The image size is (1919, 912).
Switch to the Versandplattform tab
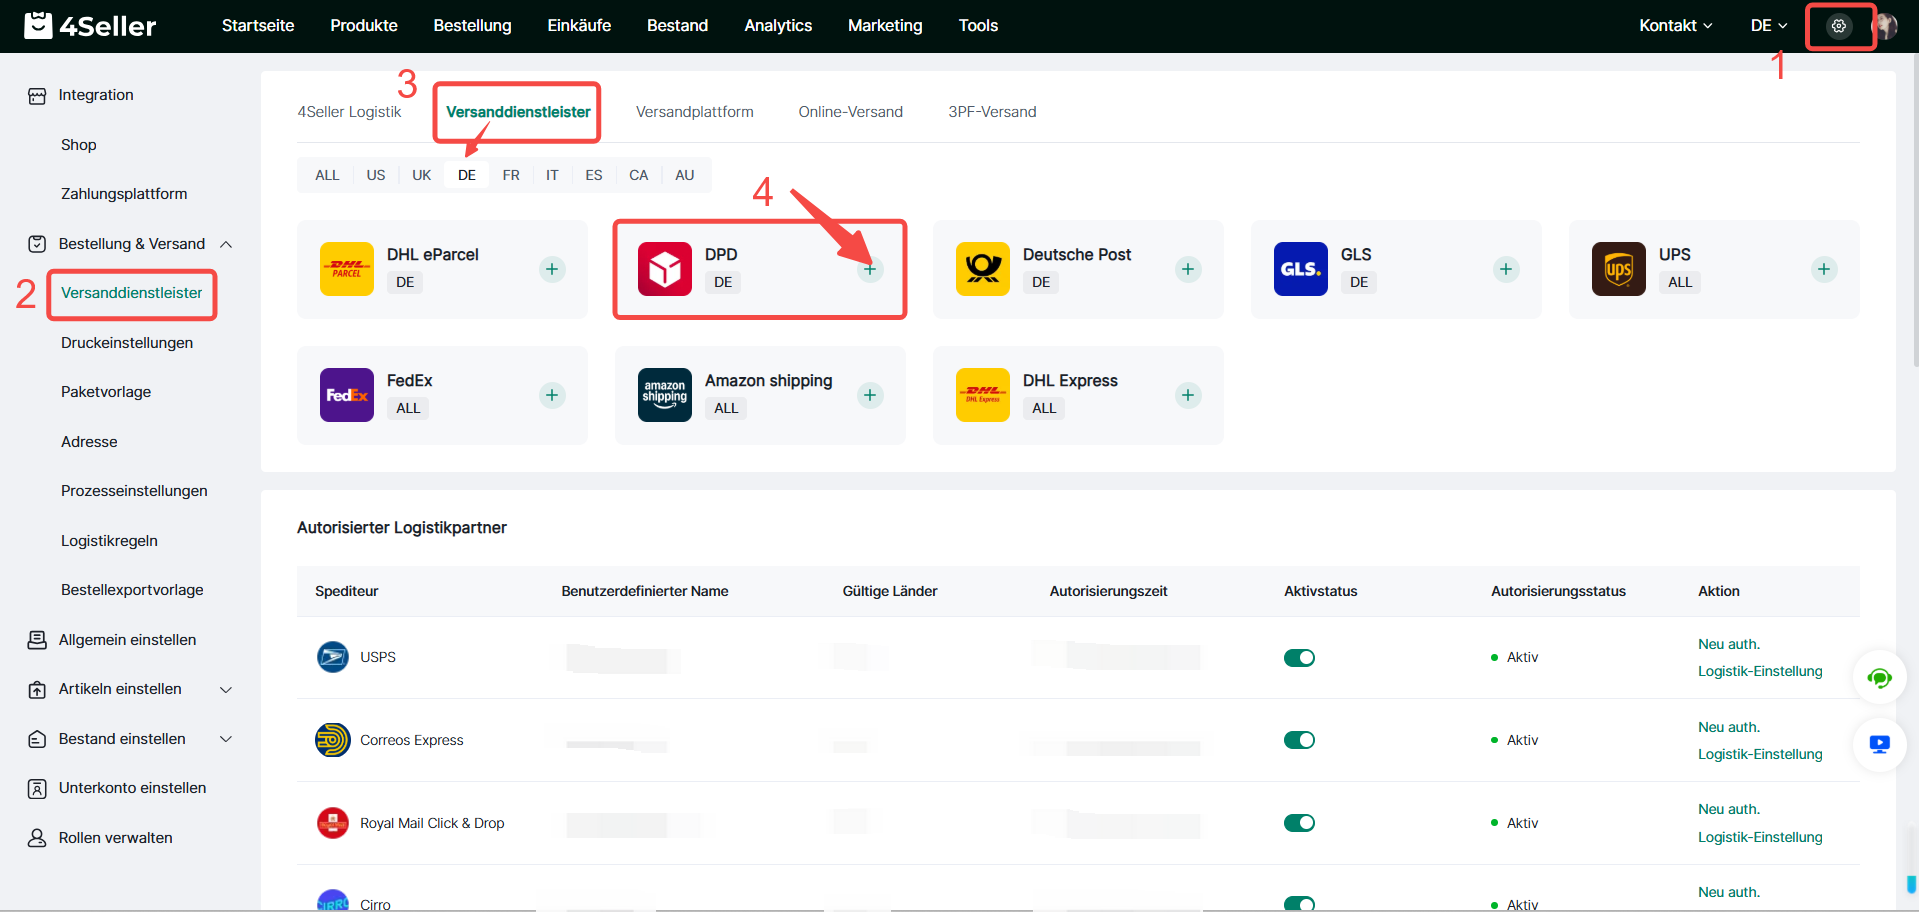click(x=694, y=112)
